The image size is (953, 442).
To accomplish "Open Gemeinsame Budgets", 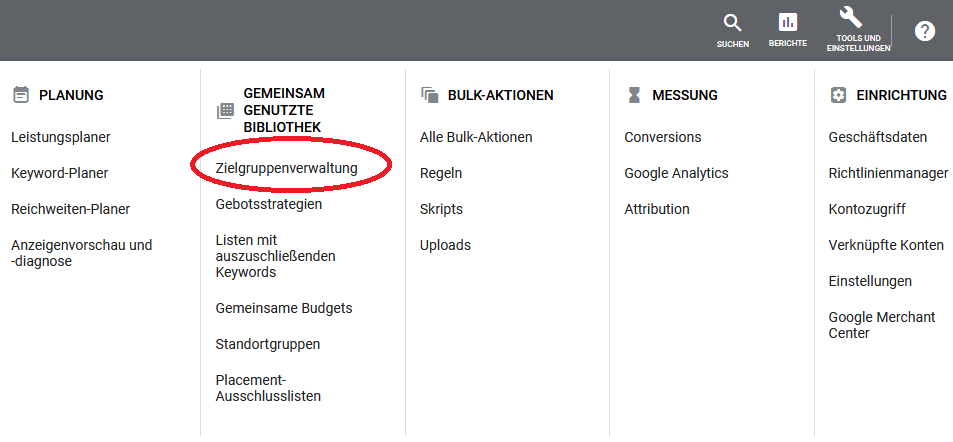I will coord(284,308).
